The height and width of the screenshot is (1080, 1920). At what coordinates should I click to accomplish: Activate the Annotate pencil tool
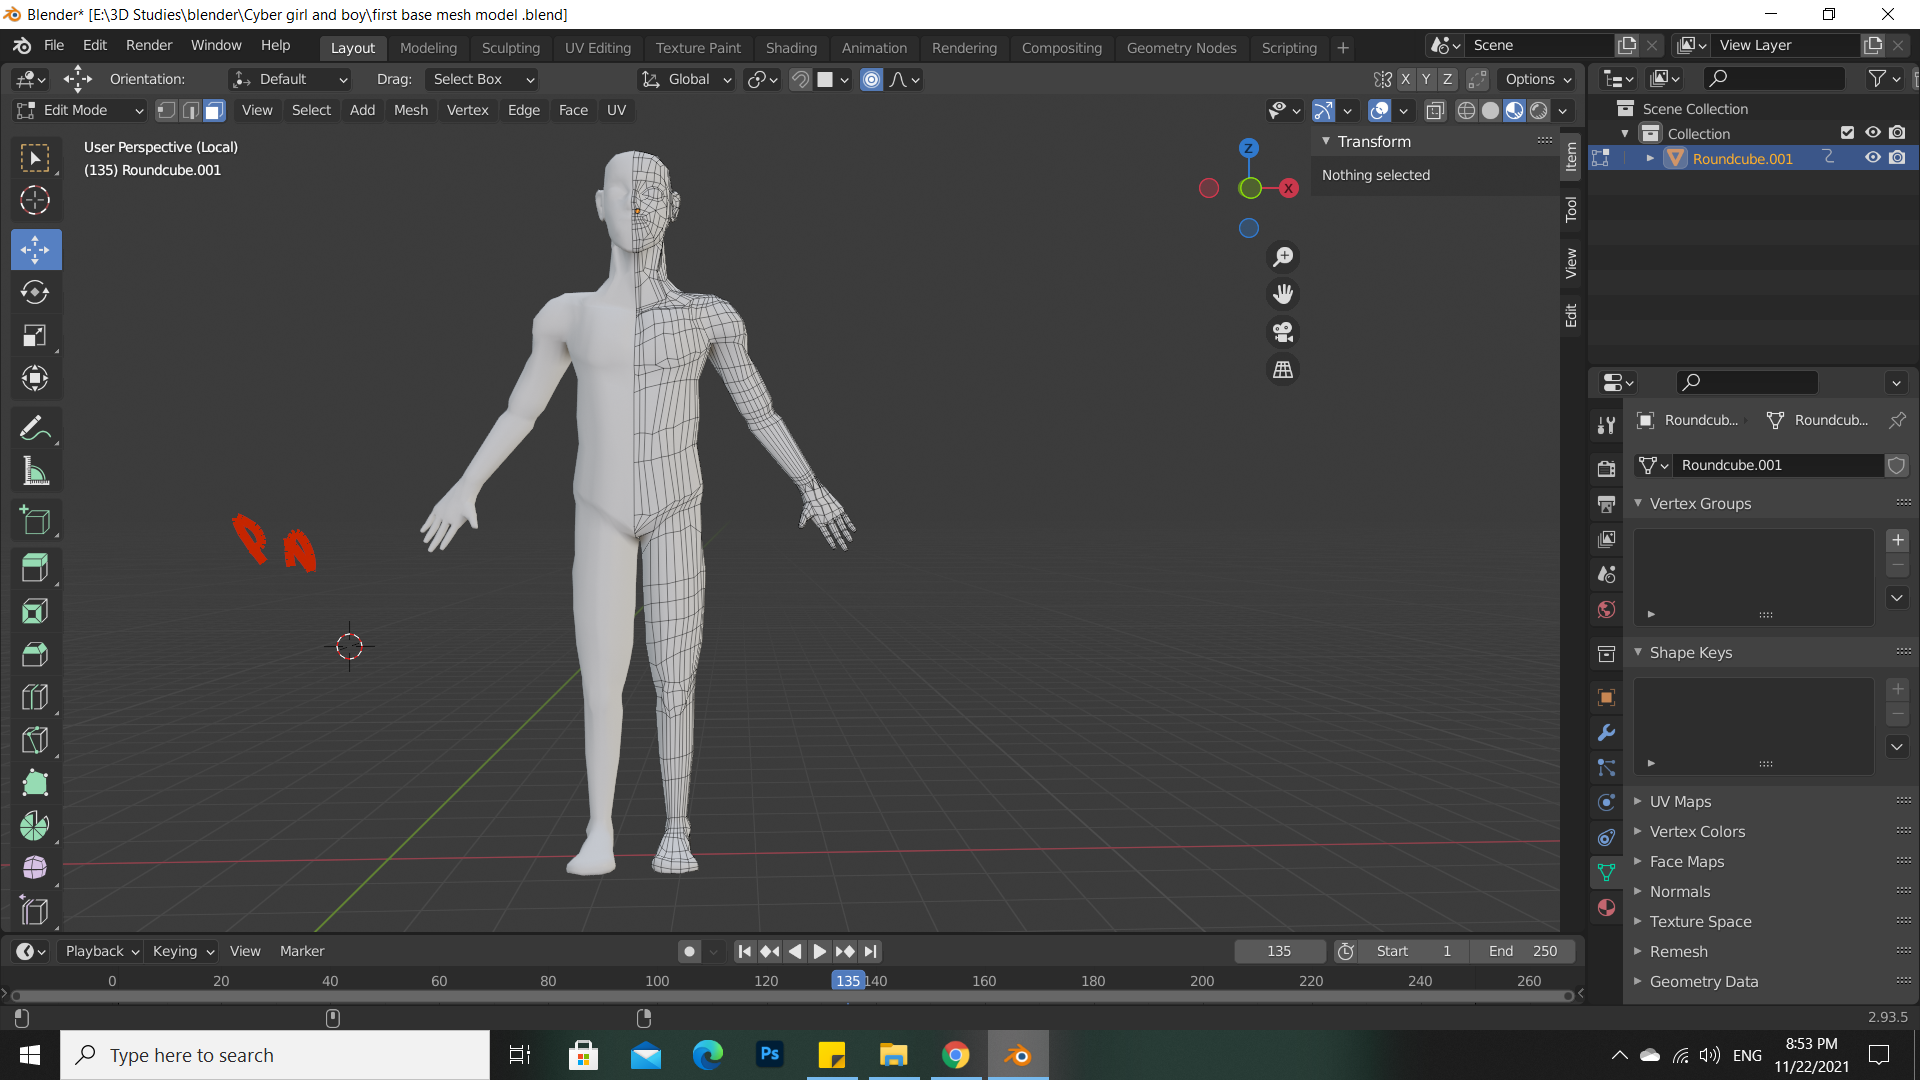tap(35, 429)
